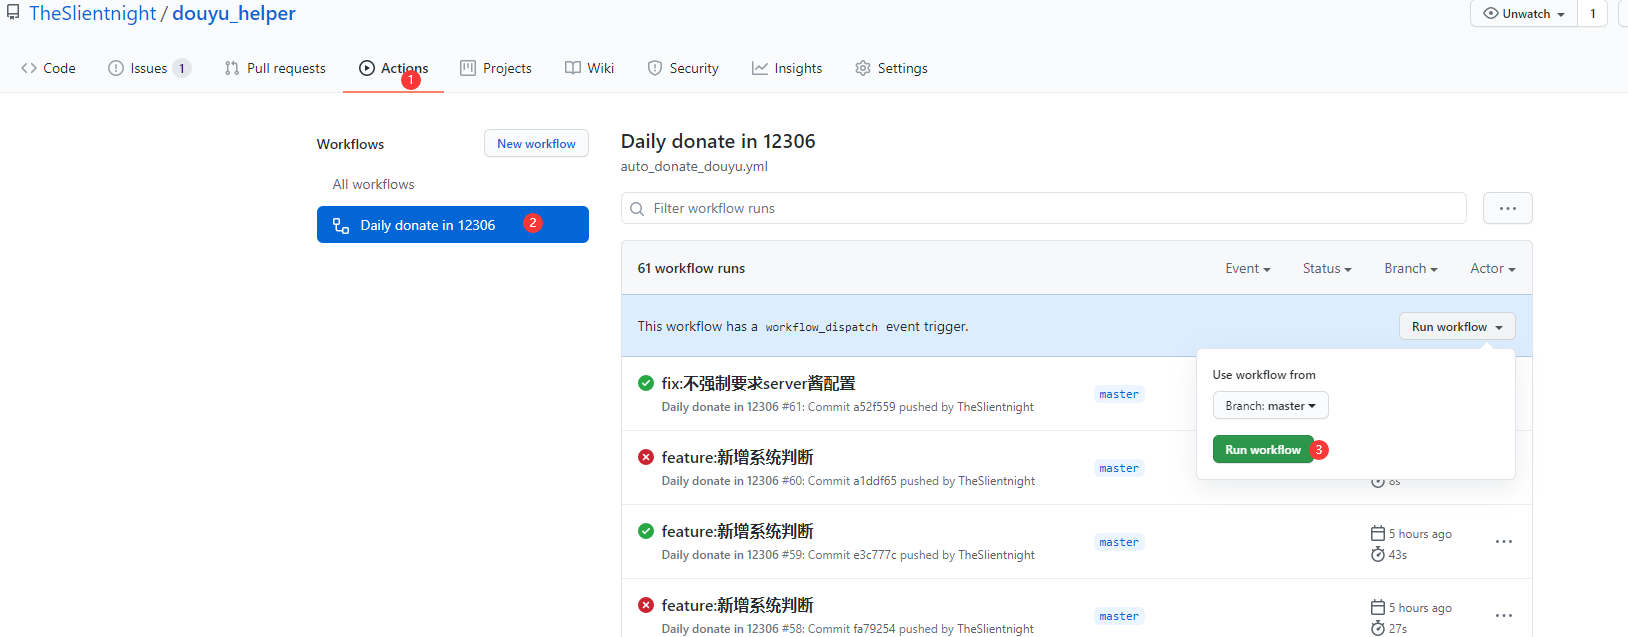
Task: Open the Wiki tab
Action: [x=589, y=68]
